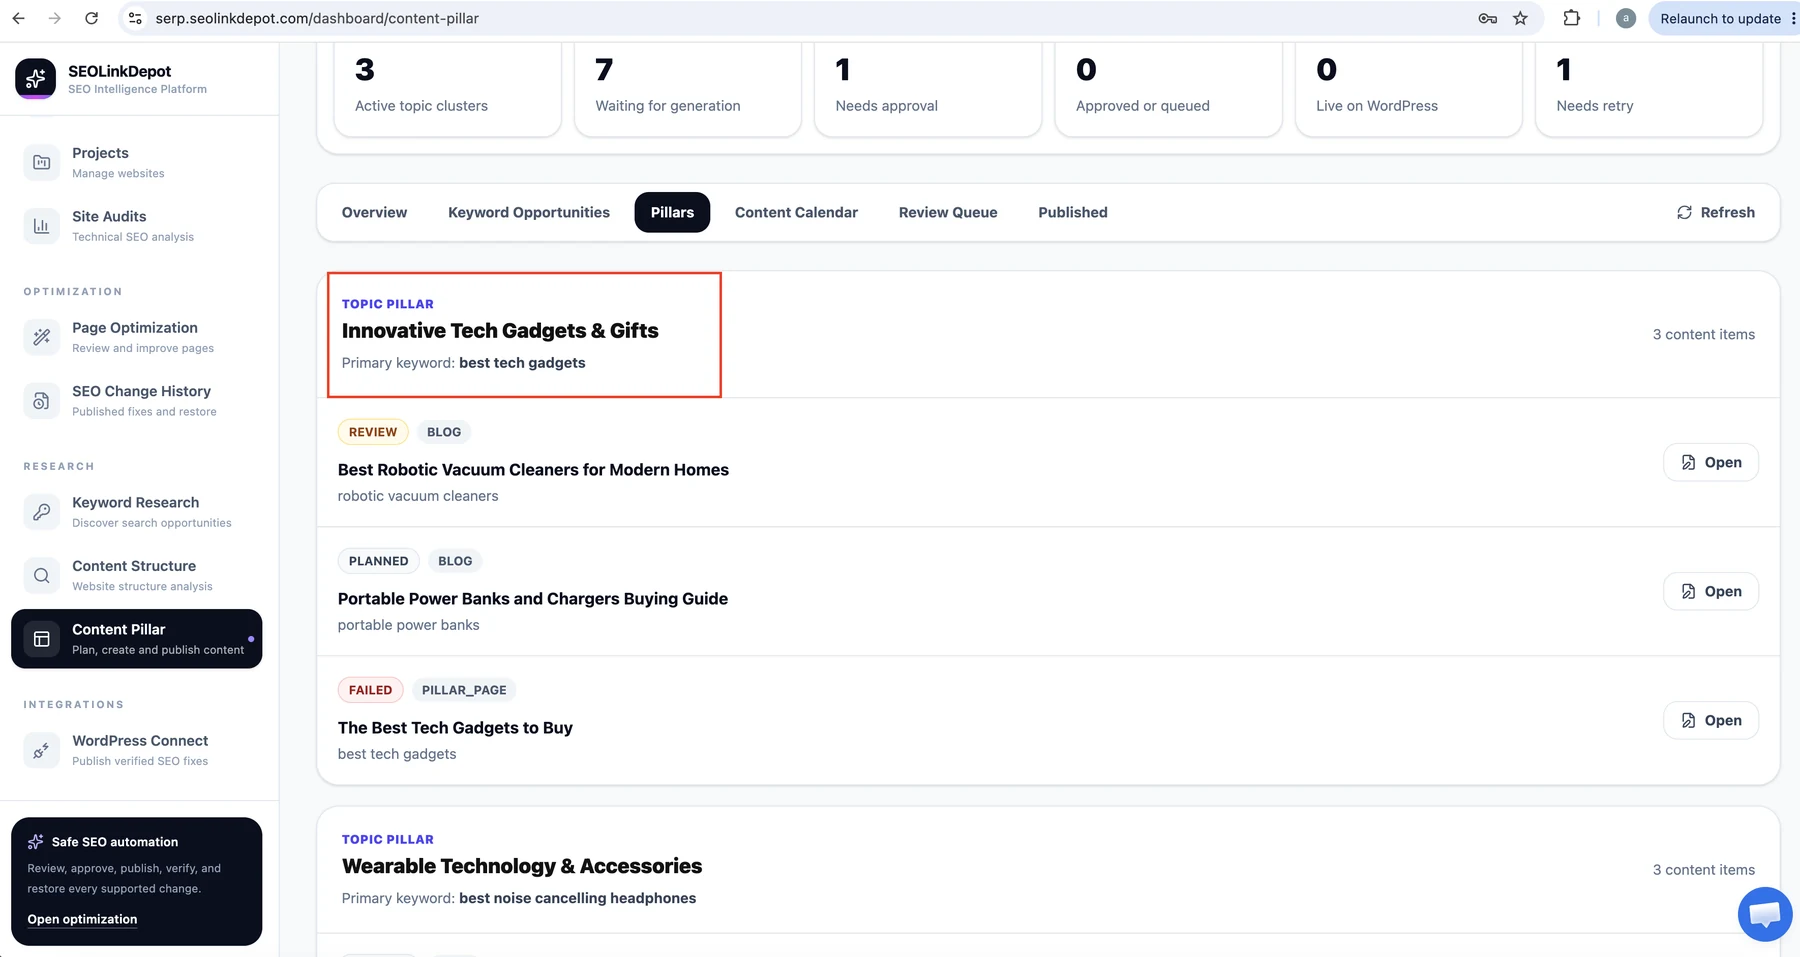Switch to Content Calendar tab
Viewport: 1800px width, 957px height.
(x=796, y=212)
